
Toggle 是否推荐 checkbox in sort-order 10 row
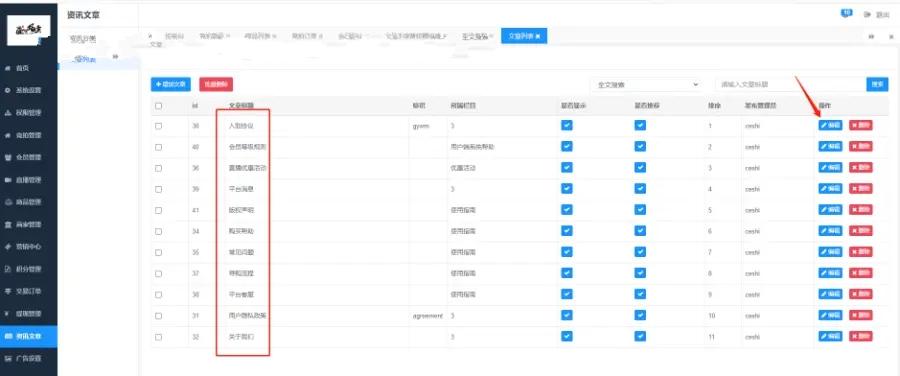pyautogui.click(x=640, y=315)
